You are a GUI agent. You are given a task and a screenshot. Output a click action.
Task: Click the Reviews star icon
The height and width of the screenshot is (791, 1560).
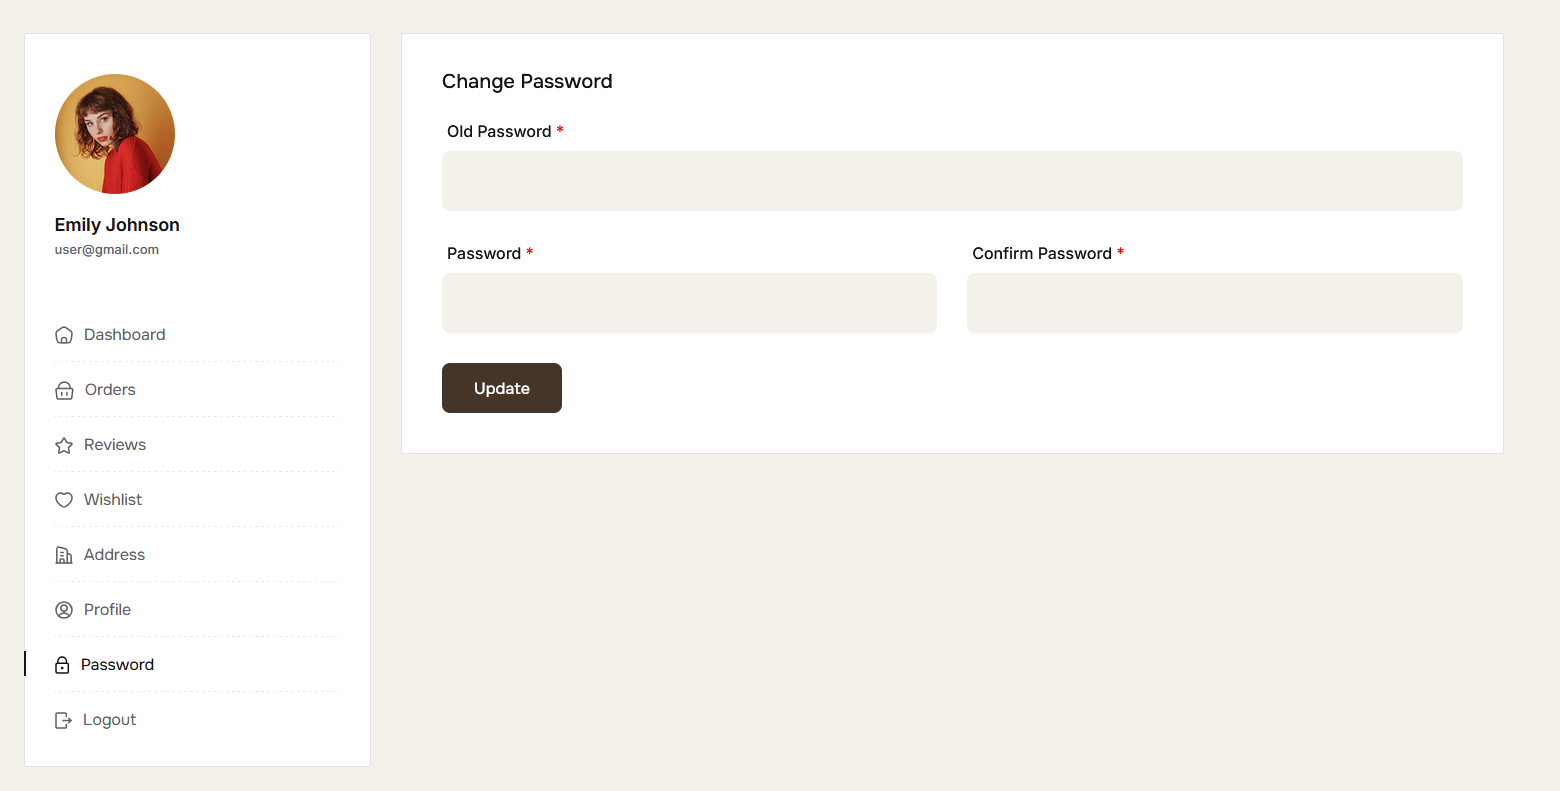tap(64, 445)
